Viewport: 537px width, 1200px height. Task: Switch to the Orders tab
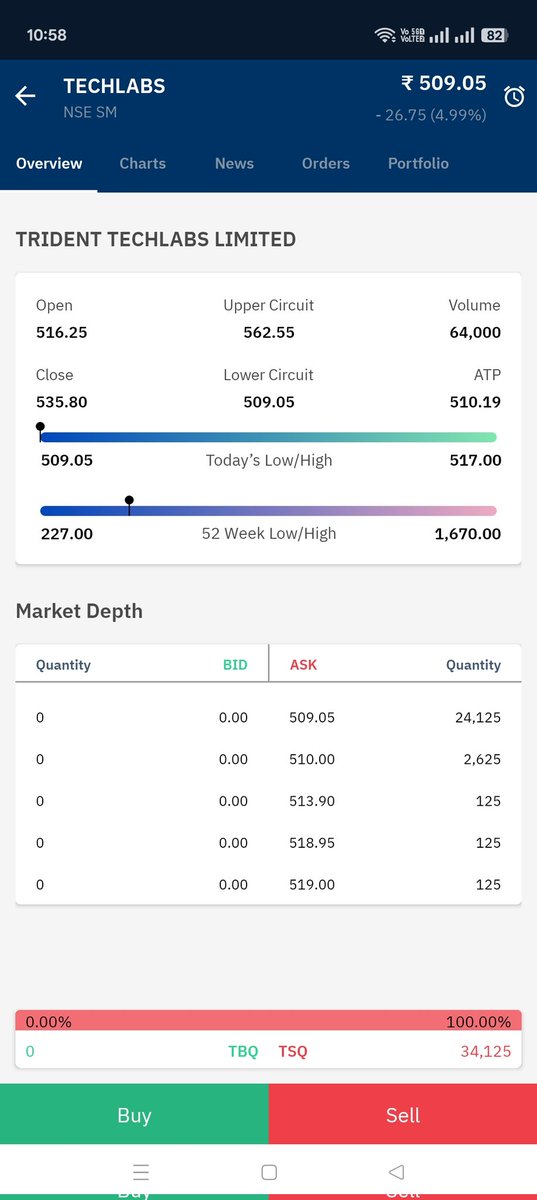click(326, 163)
